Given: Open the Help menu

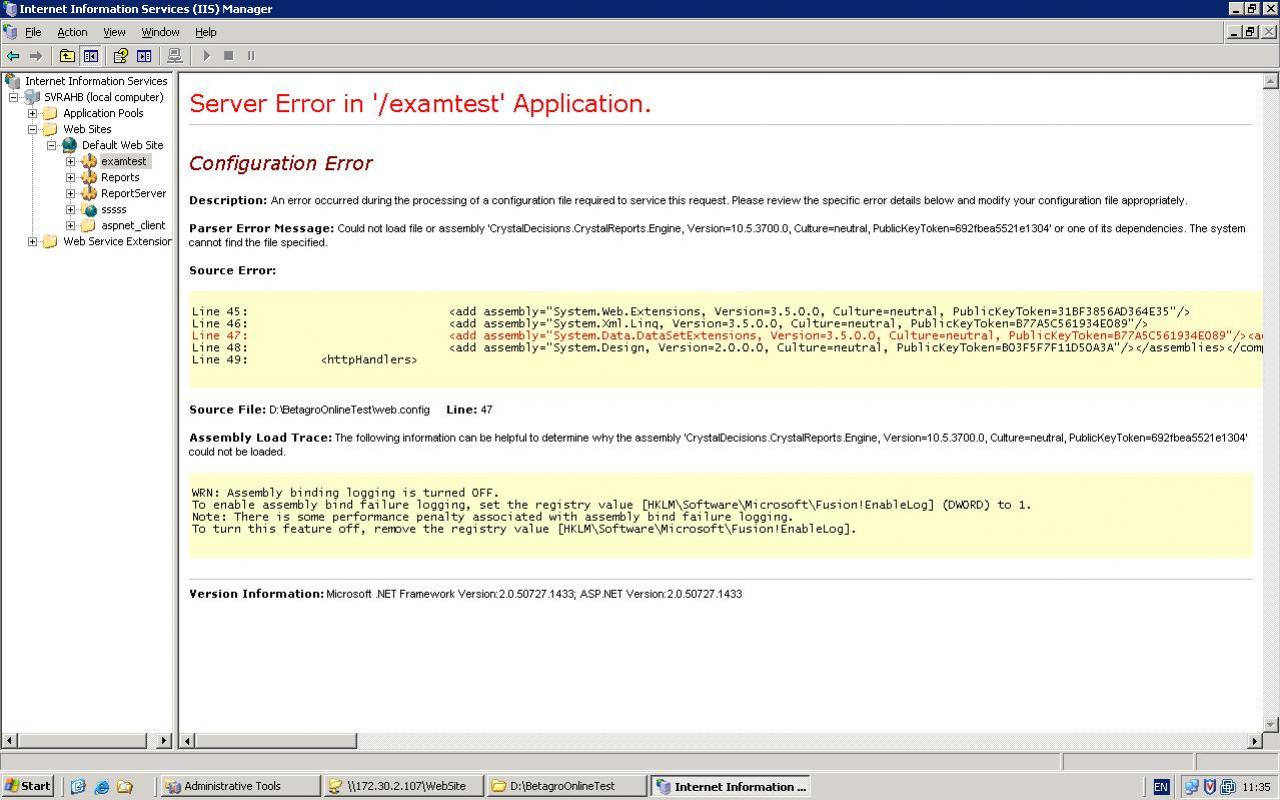Looking at the screenshot, I should (x=206, y=32).
